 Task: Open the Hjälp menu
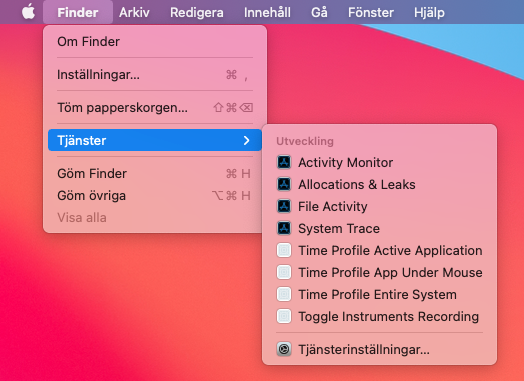click(429, 12)
